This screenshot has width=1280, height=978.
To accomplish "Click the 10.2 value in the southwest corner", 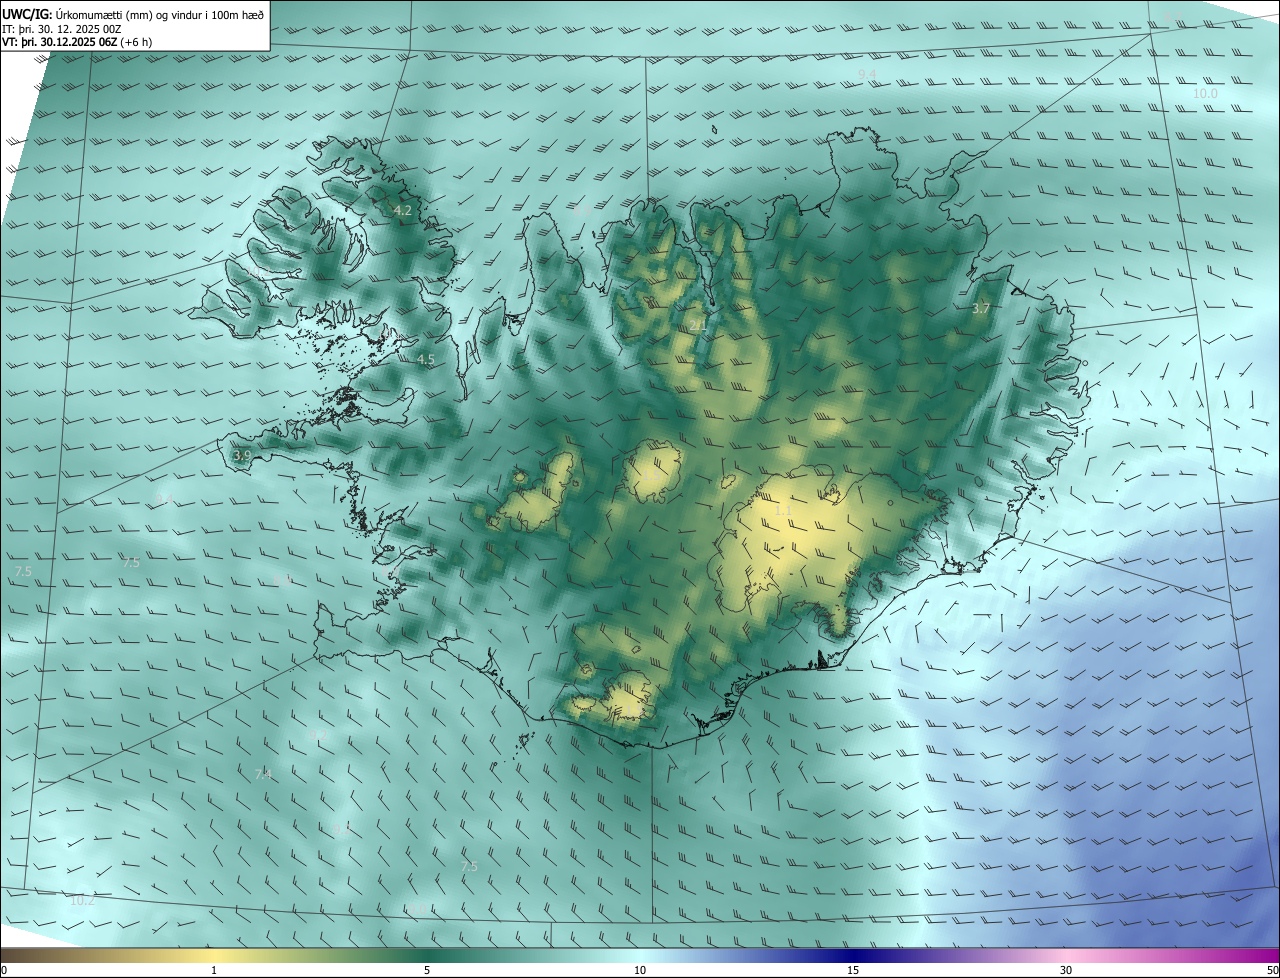I will point(82,900).
